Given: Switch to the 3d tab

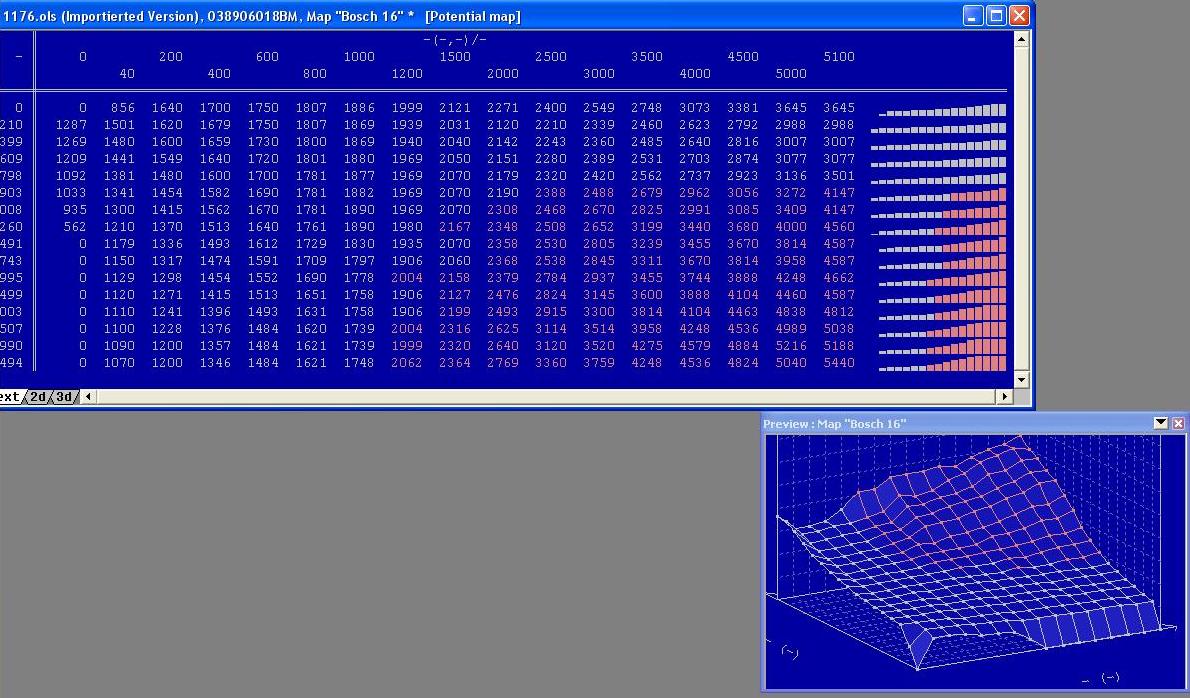Looking at the screenshot, I should (x=64, y=397).
